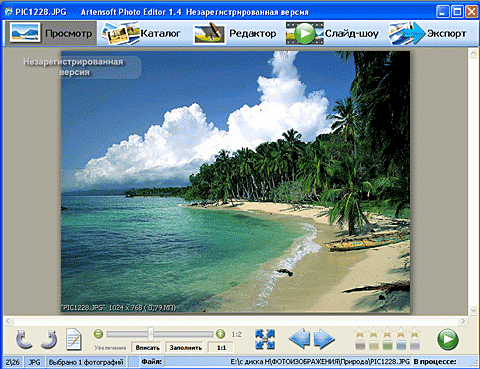Open the Каталог tab
The width and height of the screenshot is (480, 369).
click(x=141, y=33)
